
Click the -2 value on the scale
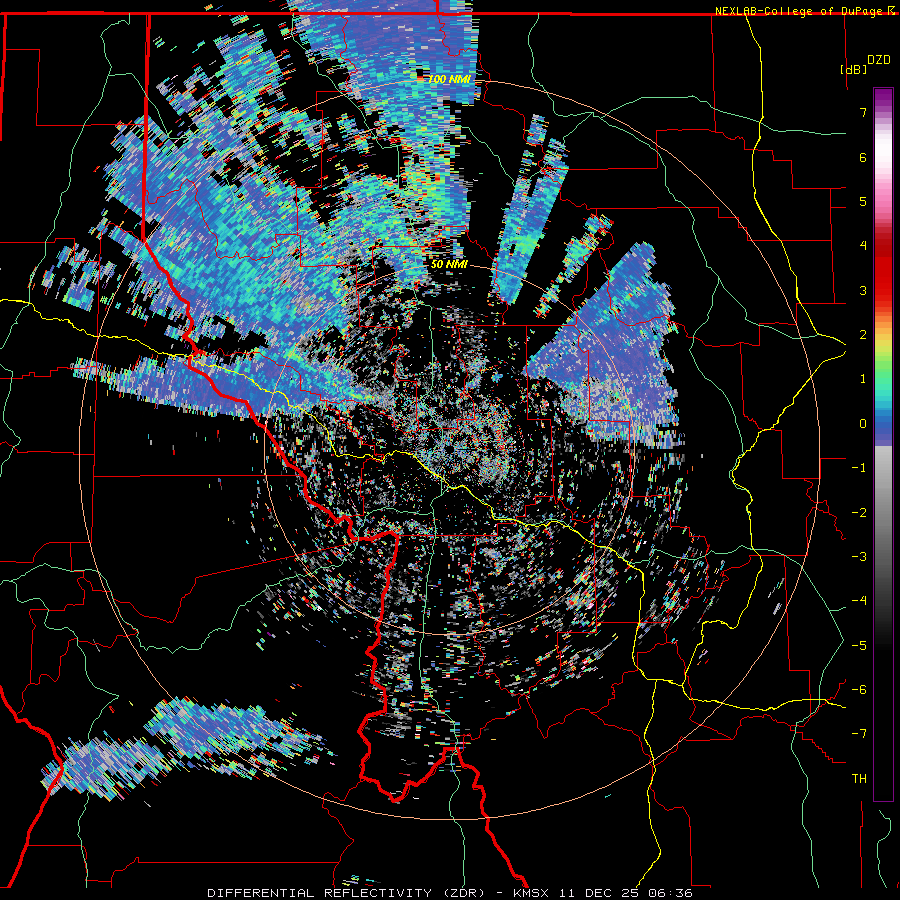tap(859, 512)
